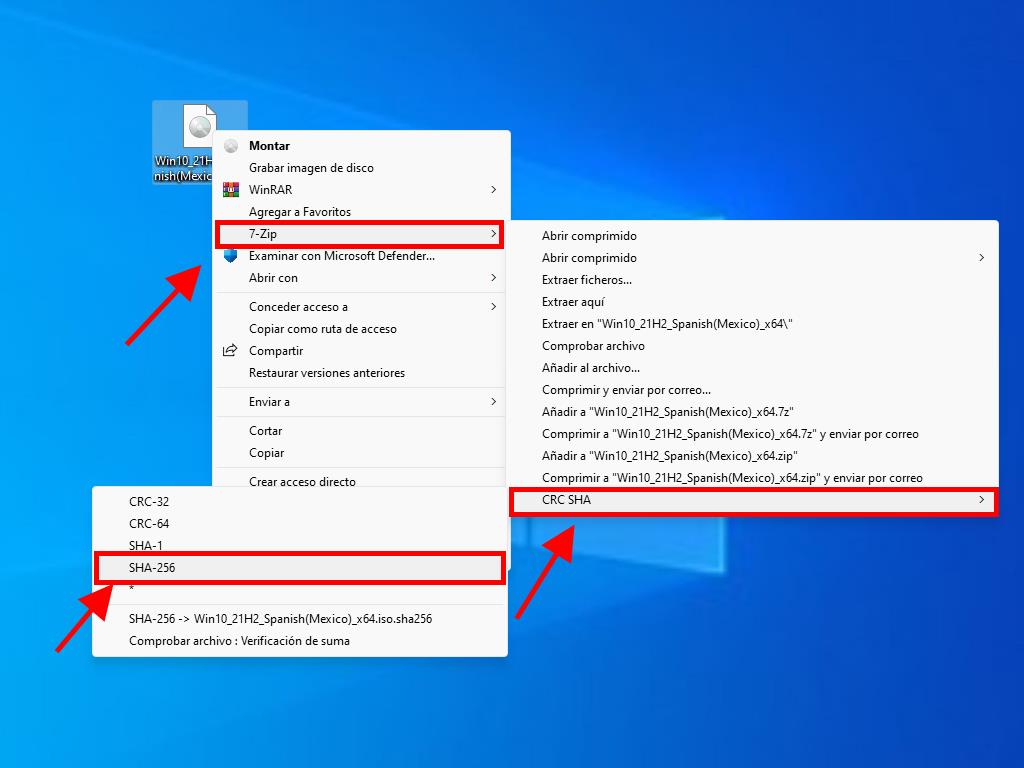
Task: Click Comprobar archivo in 7-Zip menu
Action: click(x=593, y=346)
